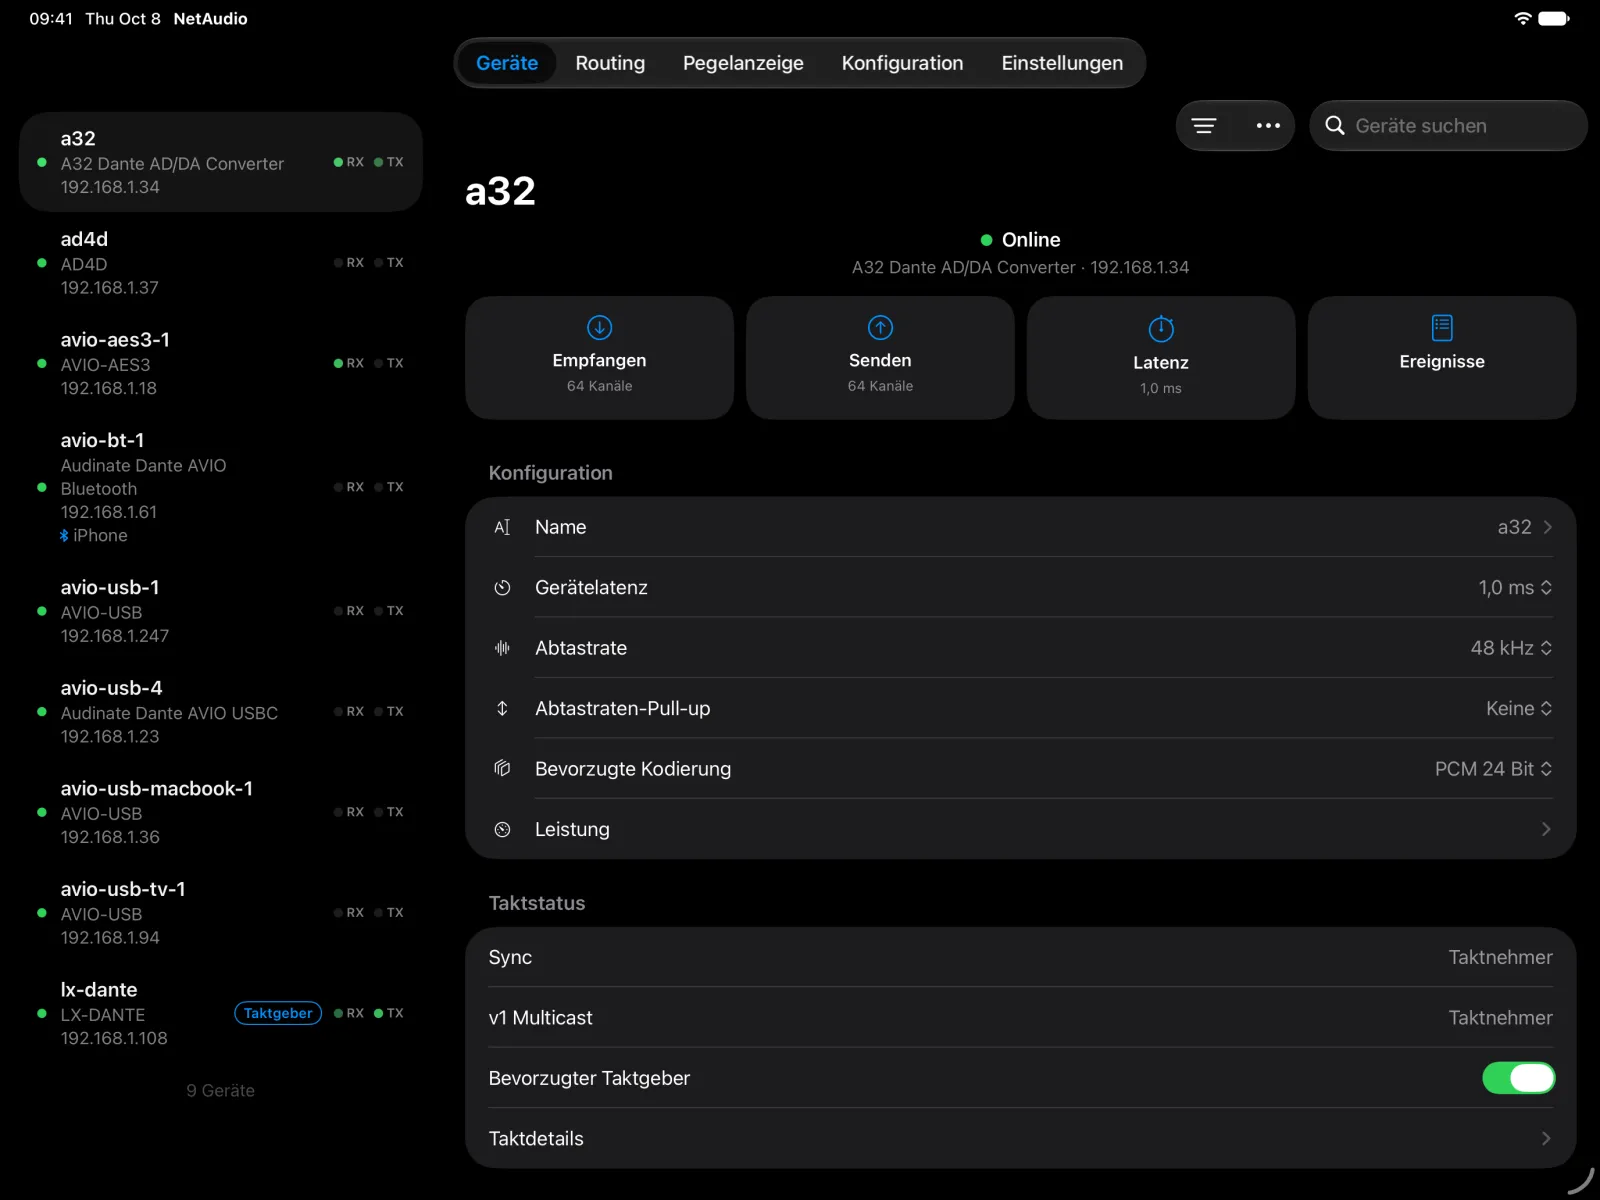Screen dimensions: 1600x1200
Task: Click the Name text-cursor icon
Action: 502,527
